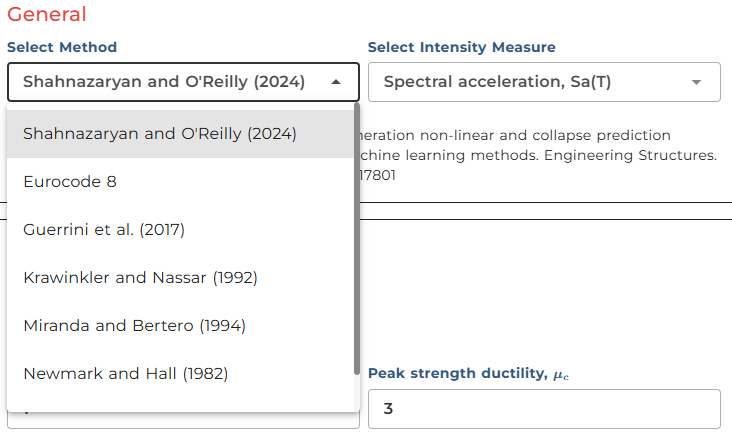Click the Peak strength ductility label

click(455, 374)
